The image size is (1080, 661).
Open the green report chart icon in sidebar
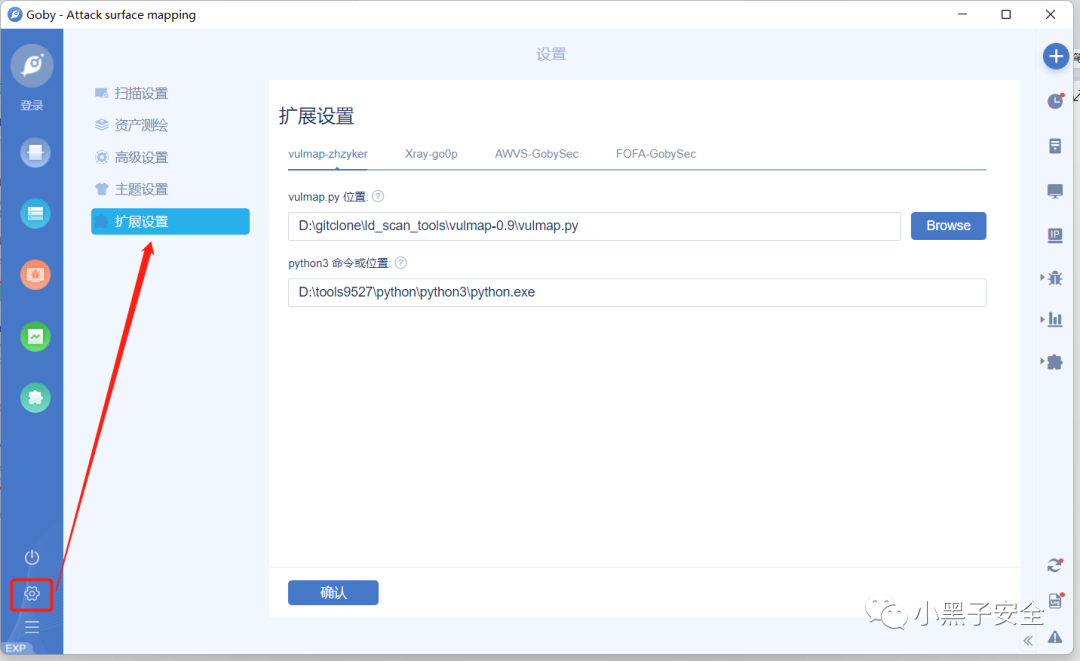pos(35,337)
